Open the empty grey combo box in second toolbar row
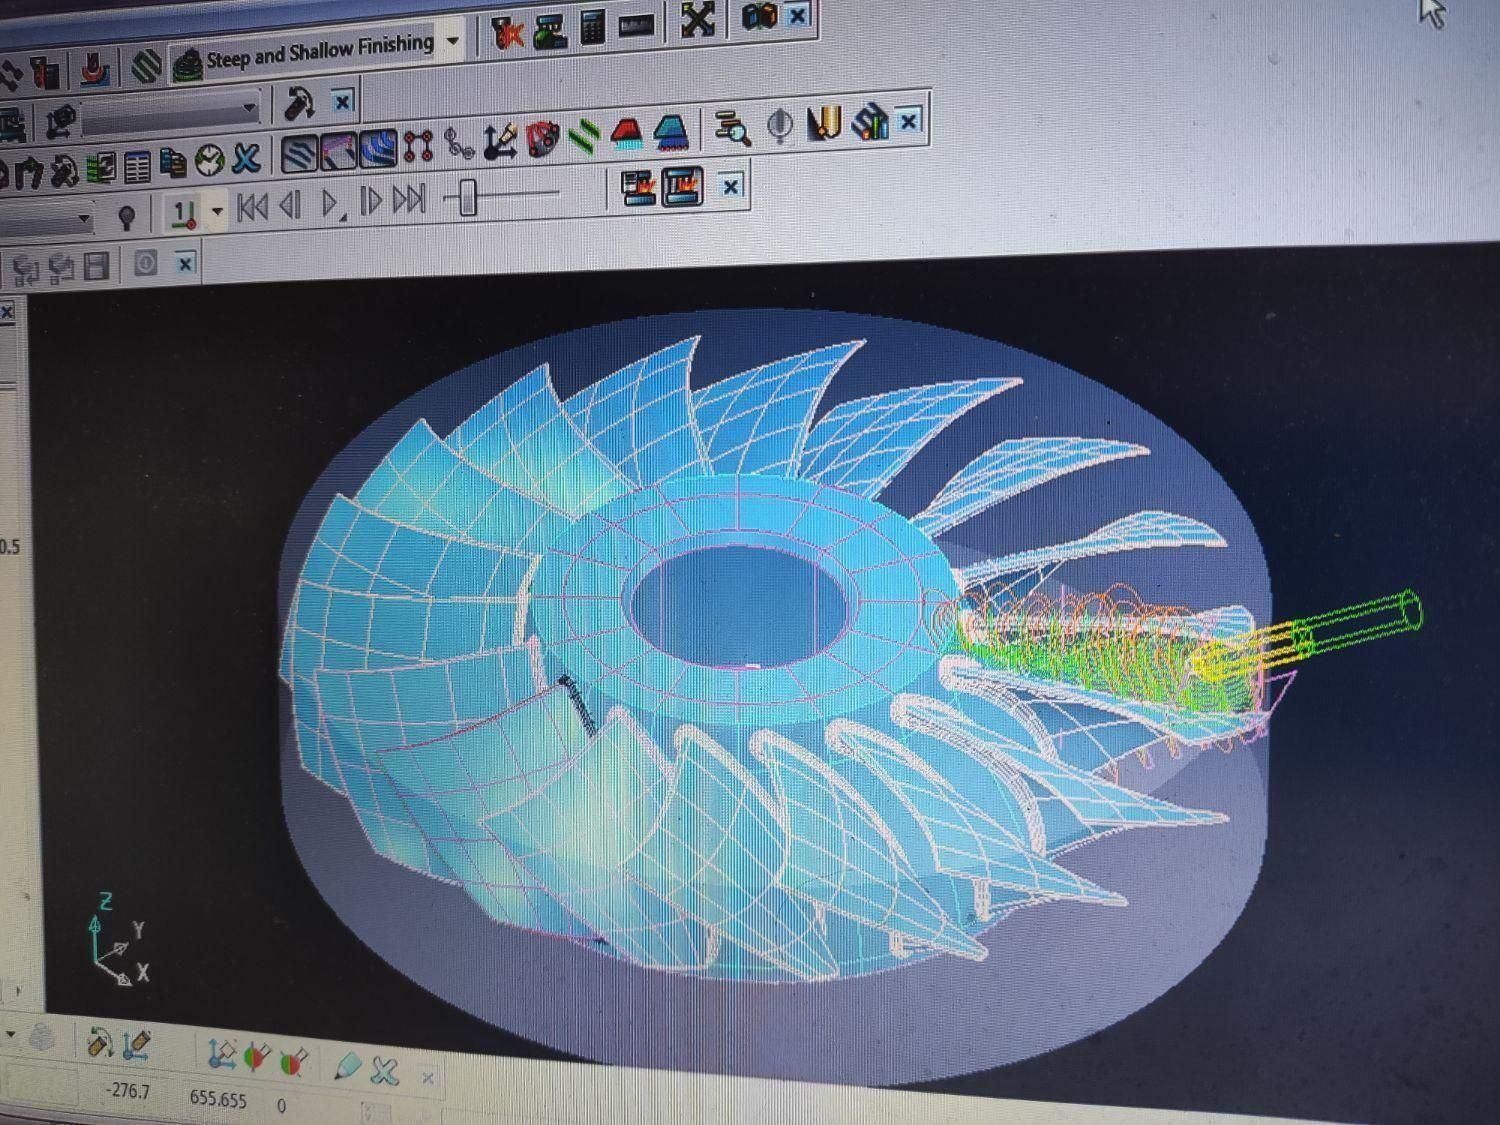Viewport: 1500px width, 1125px height. [170, 110]
